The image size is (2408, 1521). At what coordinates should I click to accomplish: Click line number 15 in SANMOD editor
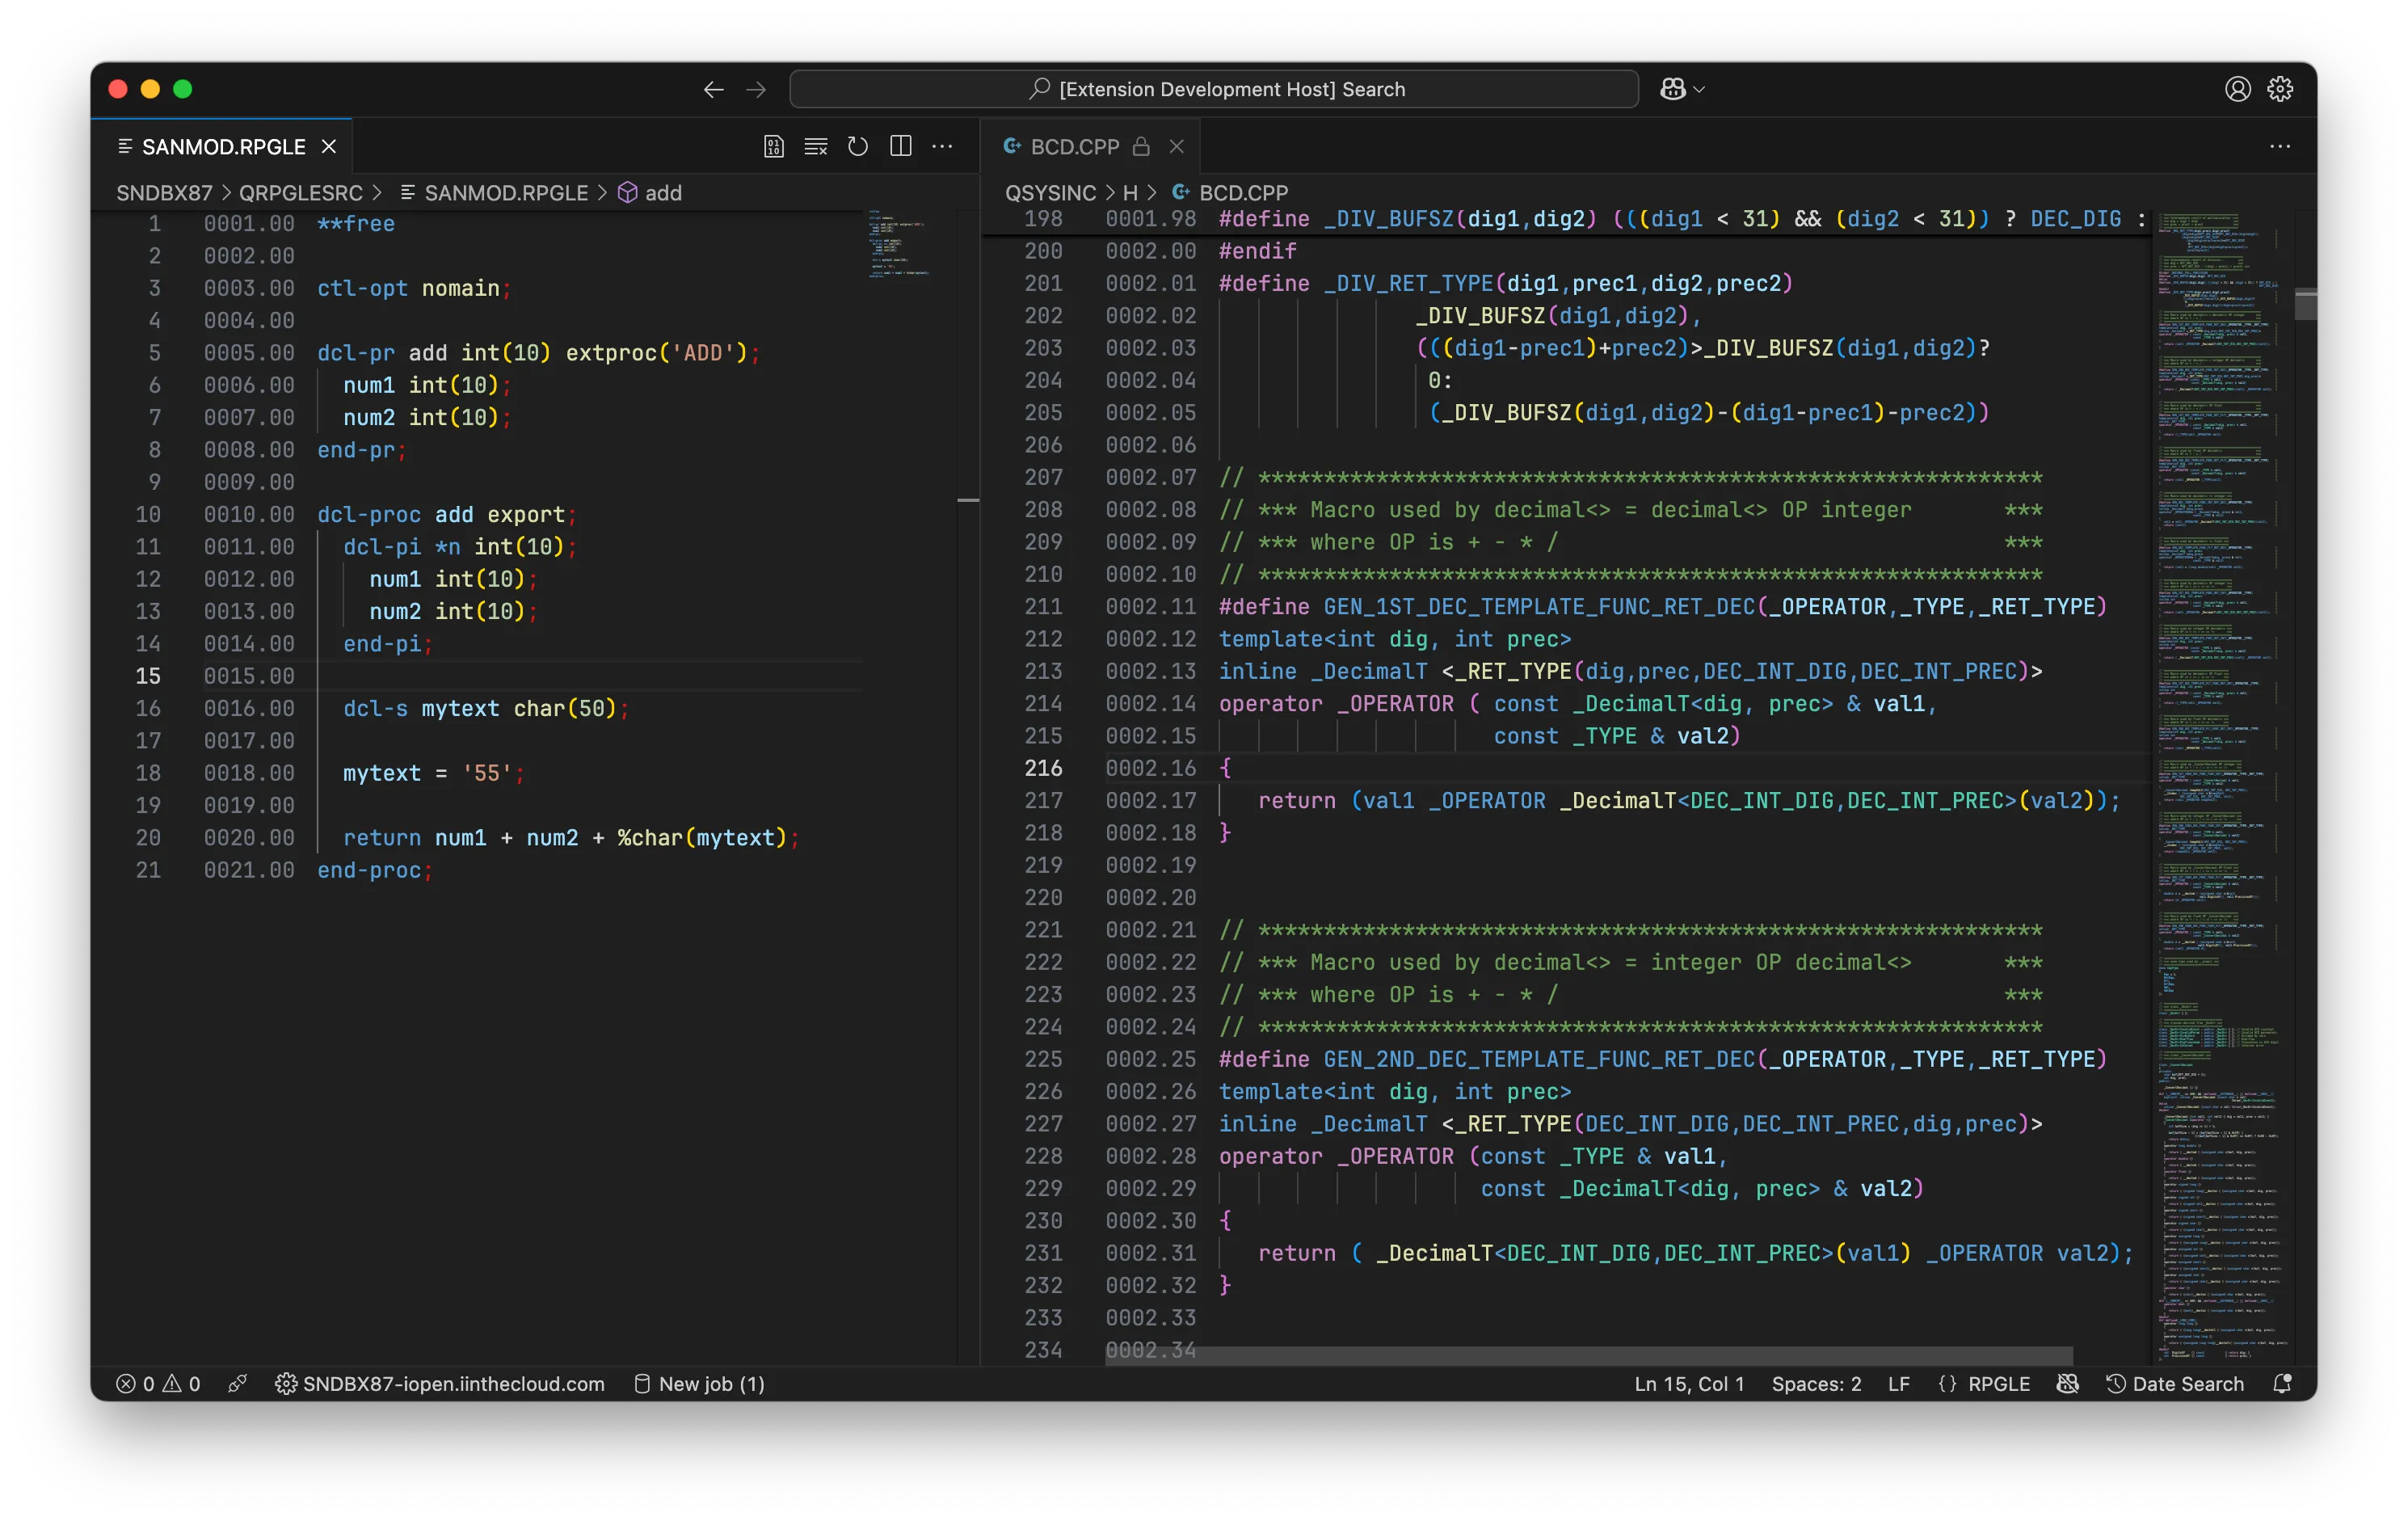148,676
